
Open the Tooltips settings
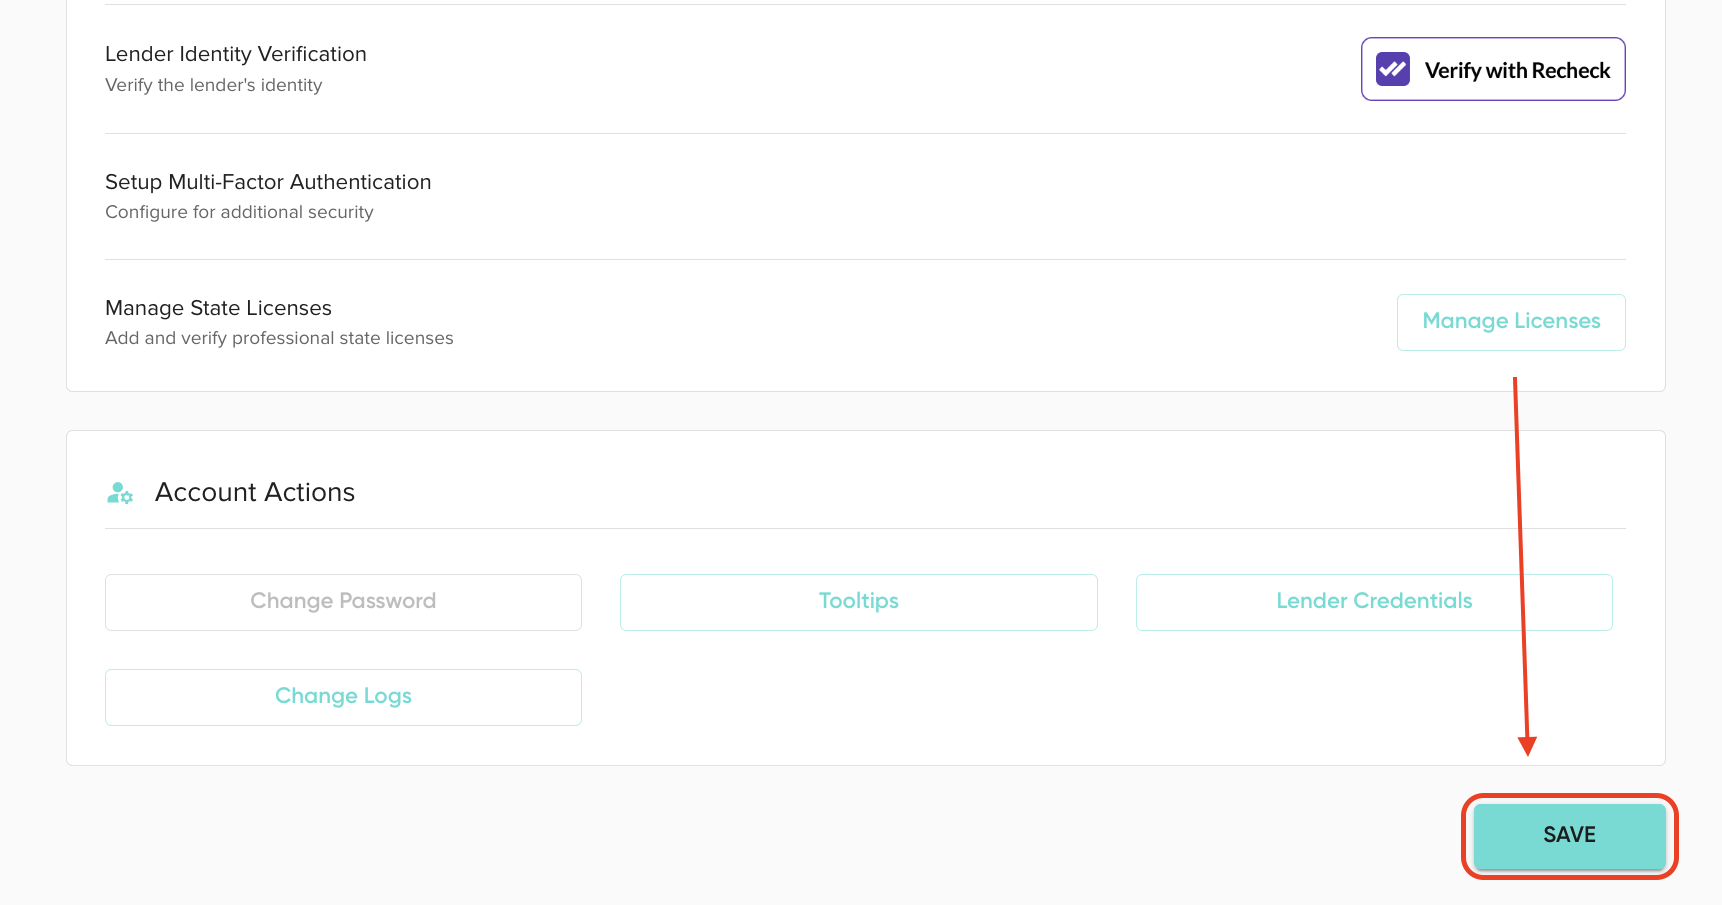click(x=859, y=602)
